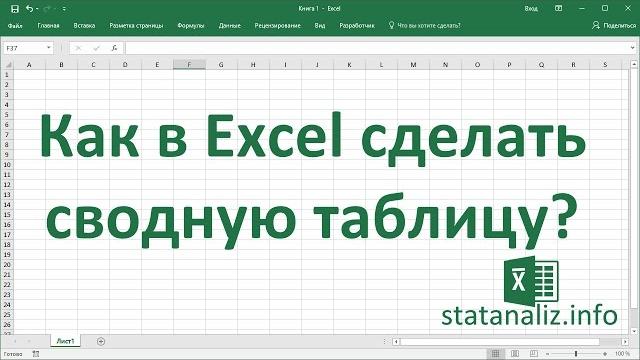This screenshot has height=360, width=640.
Task: Select row 1 header
Action: 7,75
